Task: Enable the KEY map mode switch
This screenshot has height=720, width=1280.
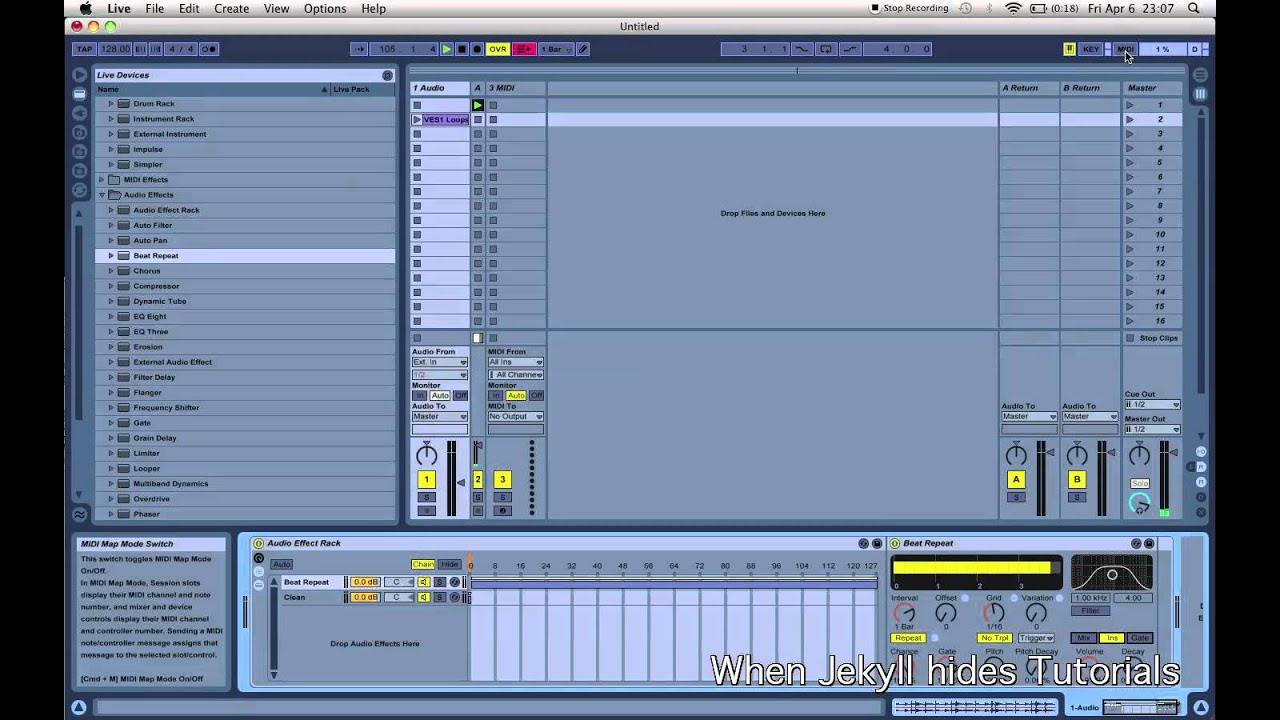Action: coord(1091,49)
